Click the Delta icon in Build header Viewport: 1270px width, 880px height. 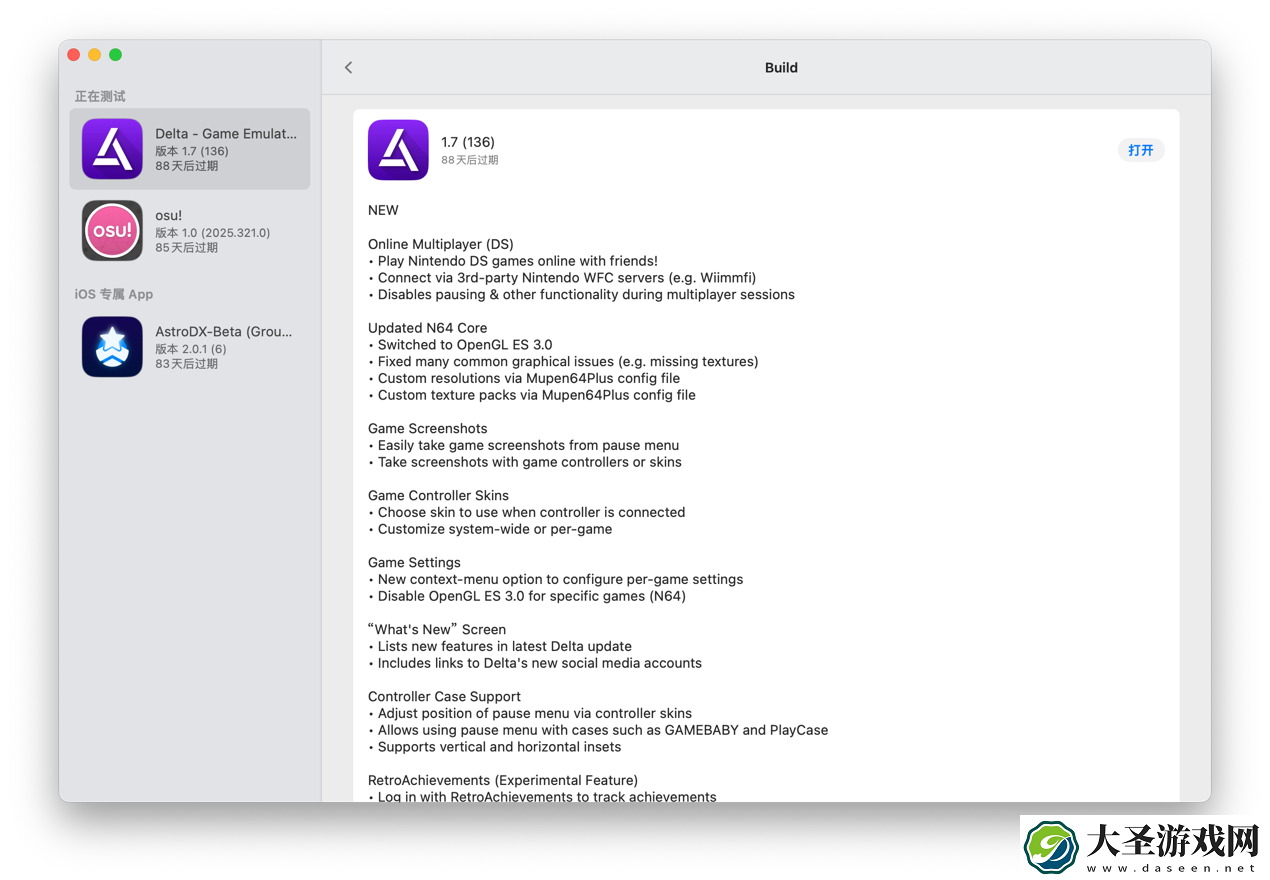click(x=398, y=150)
